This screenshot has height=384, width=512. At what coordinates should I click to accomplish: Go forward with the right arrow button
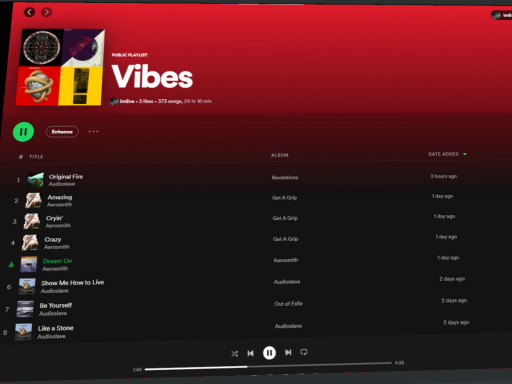coord(46,12)
